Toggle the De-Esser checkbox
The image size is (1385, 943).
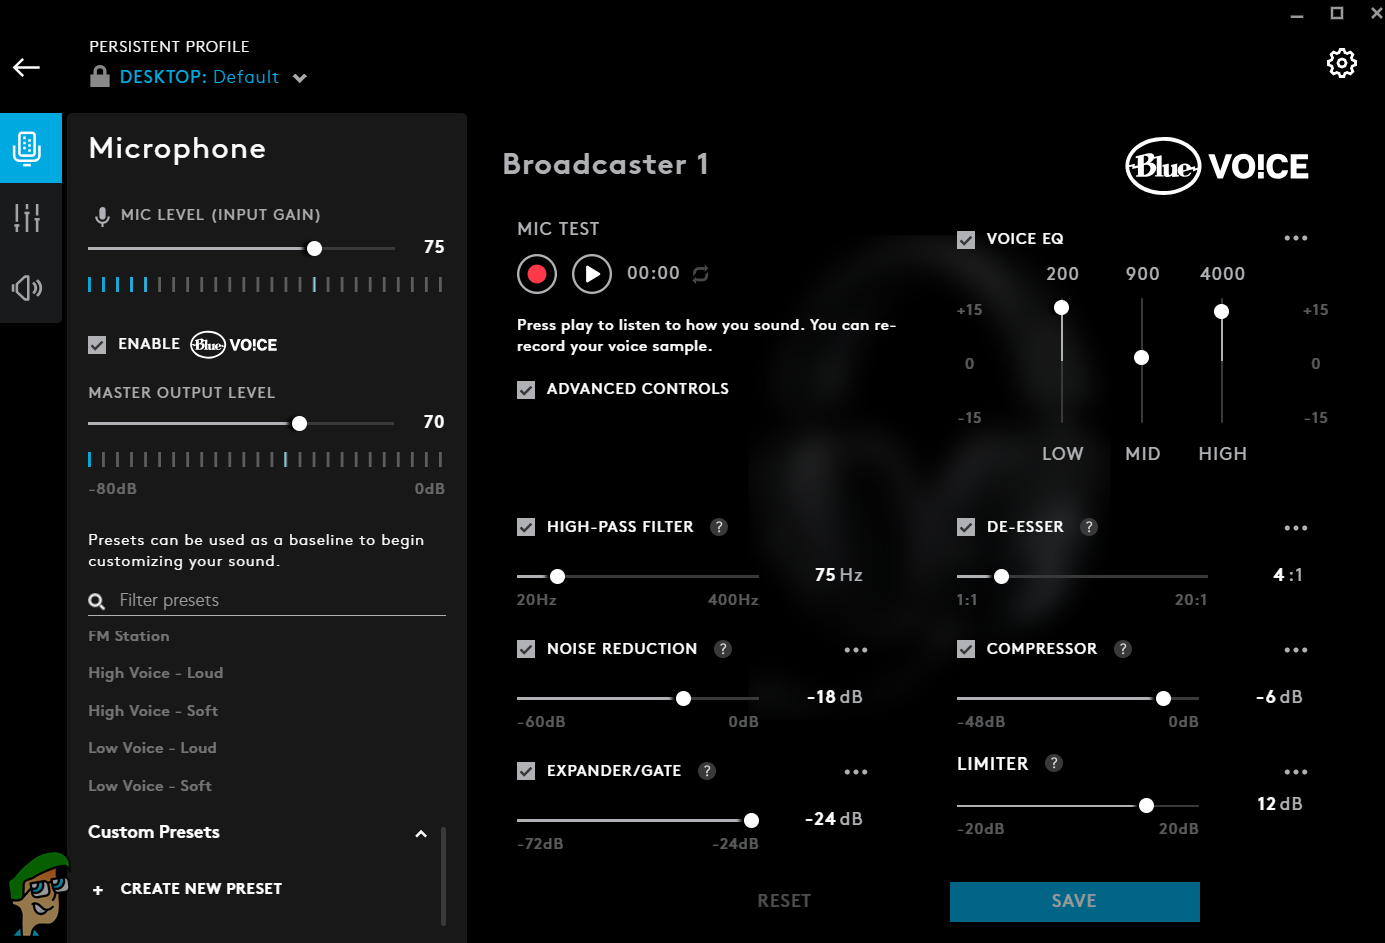point(966,527)
